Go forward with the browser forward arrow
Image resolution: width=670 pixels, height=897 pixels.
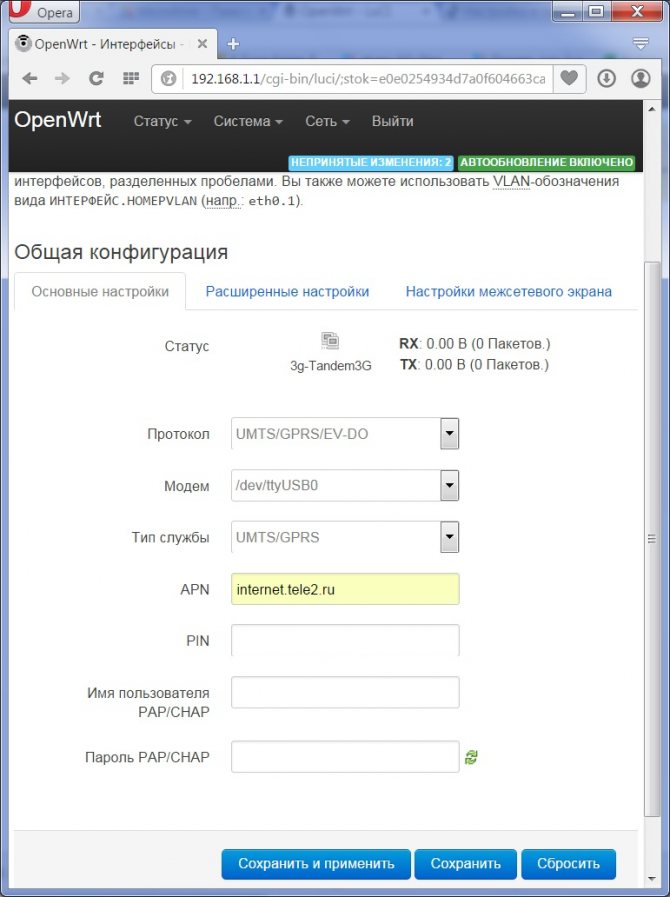coord(62,78)
